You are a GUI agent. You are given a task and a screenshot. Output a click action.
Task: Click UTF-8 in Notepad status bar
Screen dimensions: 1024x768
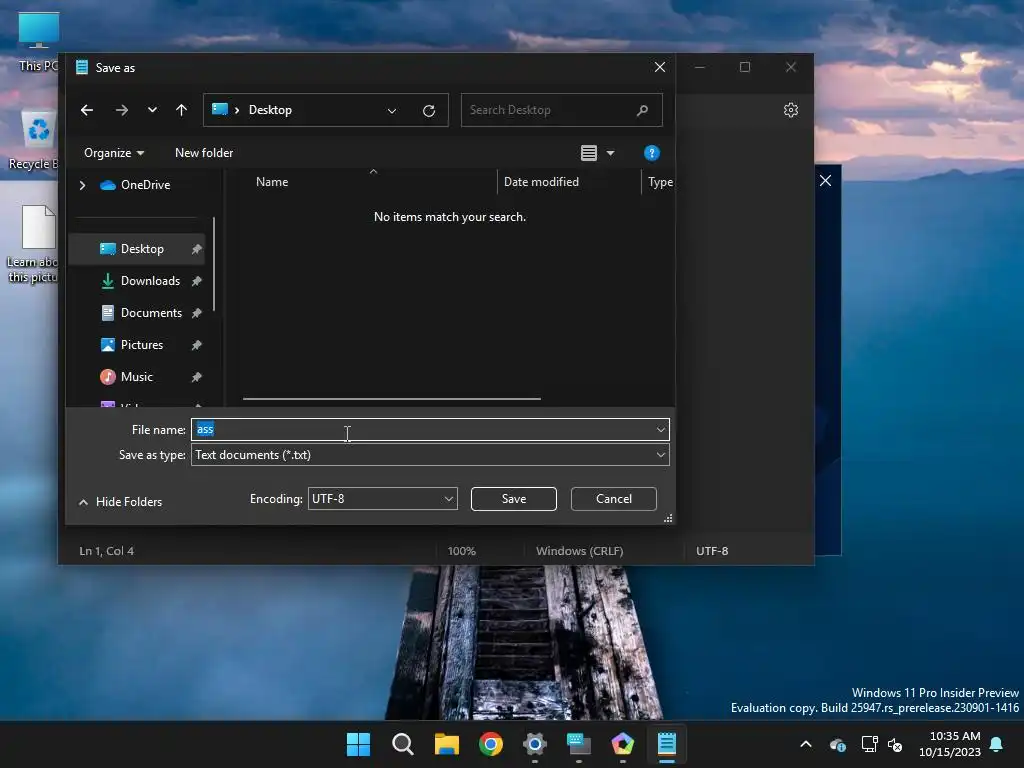point(712,551)
